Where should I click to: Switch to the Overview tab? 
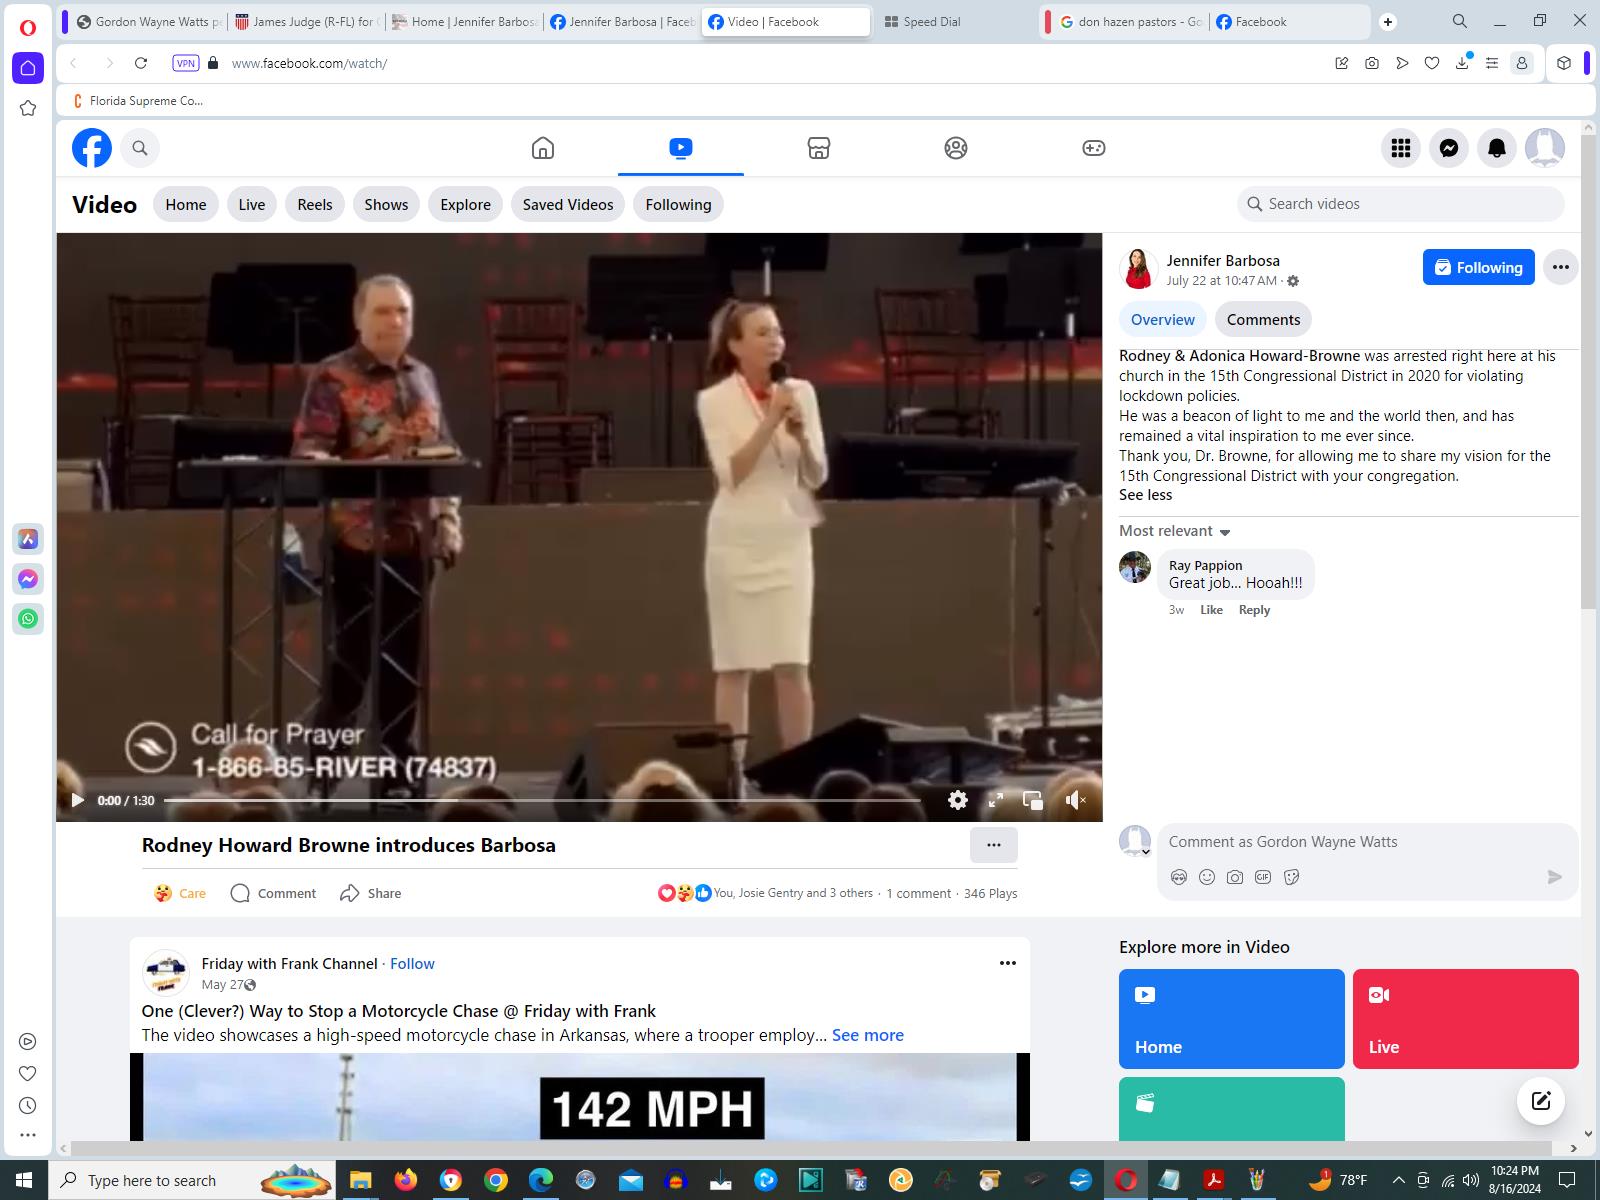pos(1163,320)
